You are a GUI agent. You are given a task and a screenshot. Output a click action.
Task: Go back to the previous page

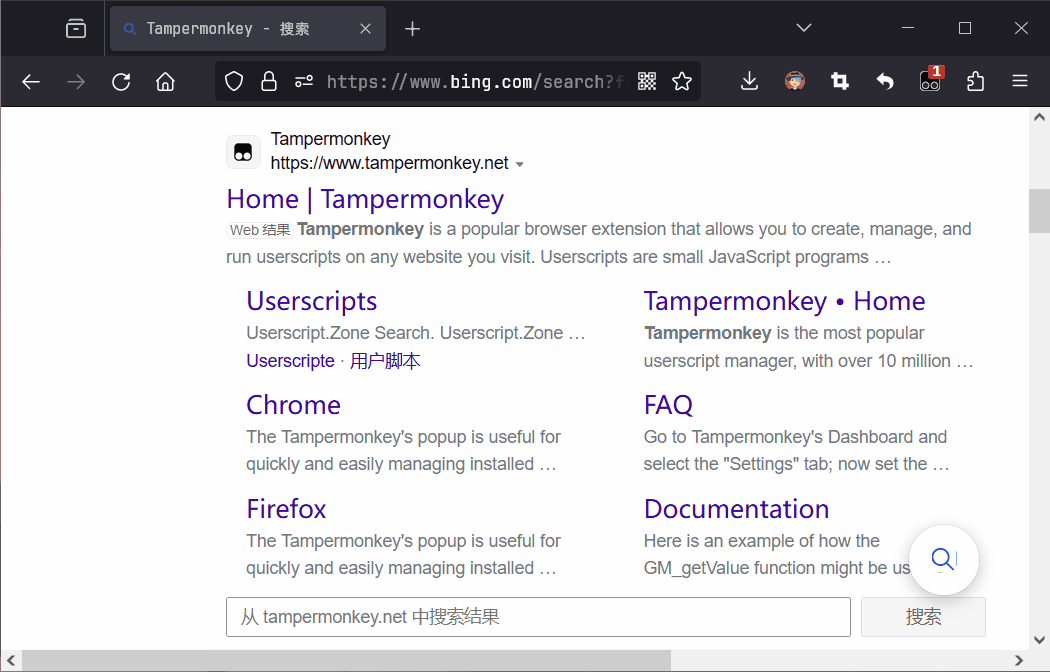[31, 82]
